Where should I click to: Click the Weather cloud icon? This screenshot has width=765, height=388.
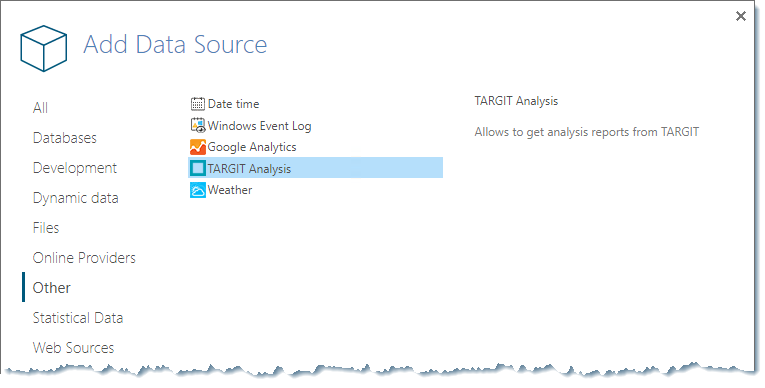(198, 190)
